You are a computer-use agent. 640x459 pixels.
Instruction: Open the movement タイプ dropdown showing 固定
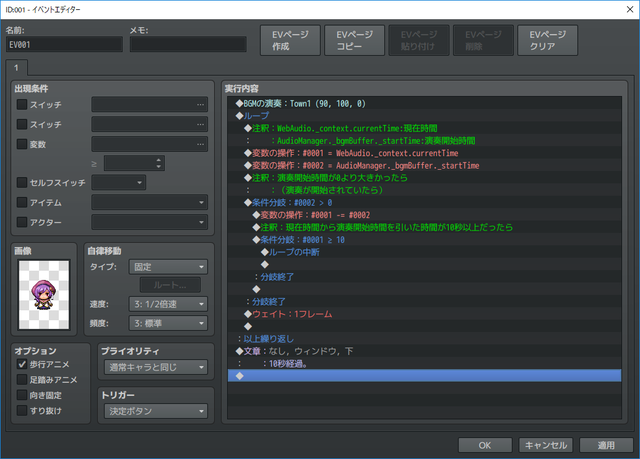click(x=168, y=267)
